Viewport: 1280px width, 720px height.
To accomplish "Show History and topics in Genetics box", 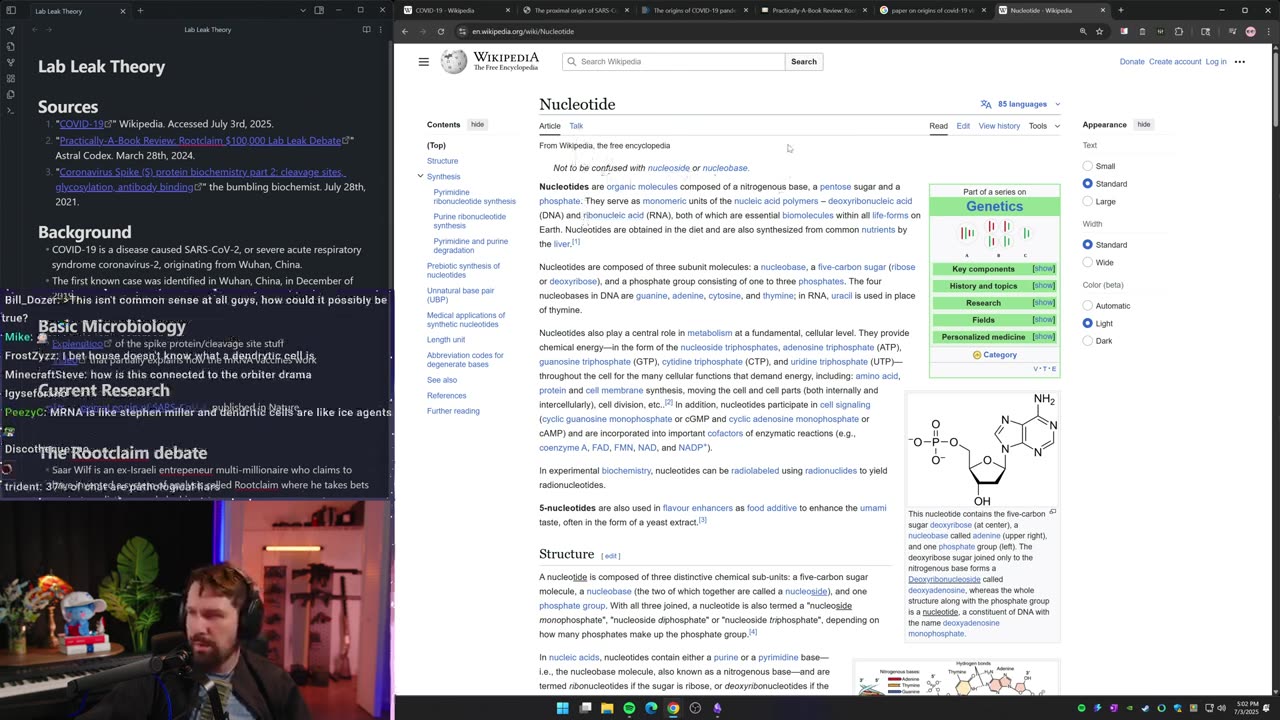I will (x=1043, y=286).
